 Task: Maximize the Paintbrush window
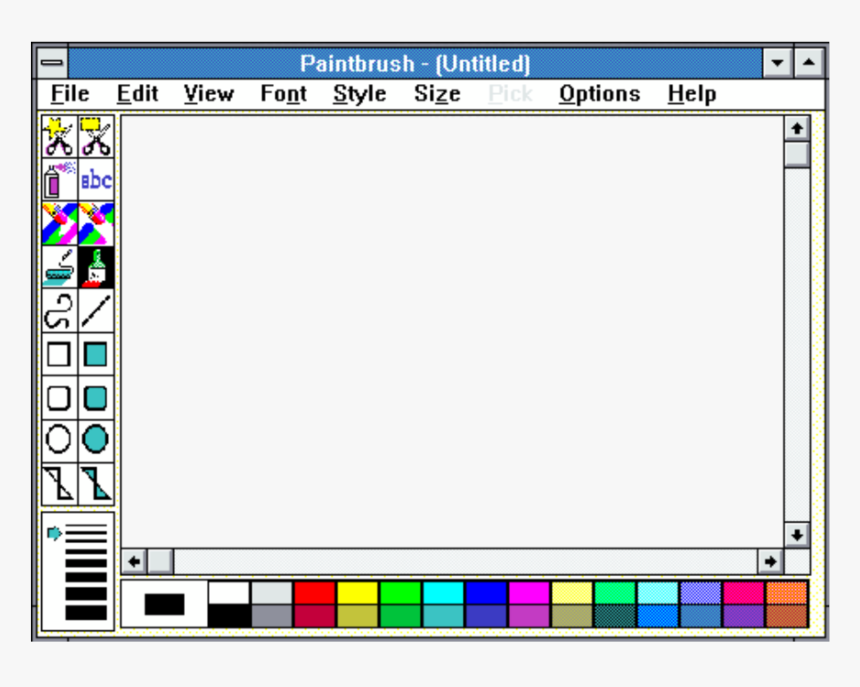point(808,63)
